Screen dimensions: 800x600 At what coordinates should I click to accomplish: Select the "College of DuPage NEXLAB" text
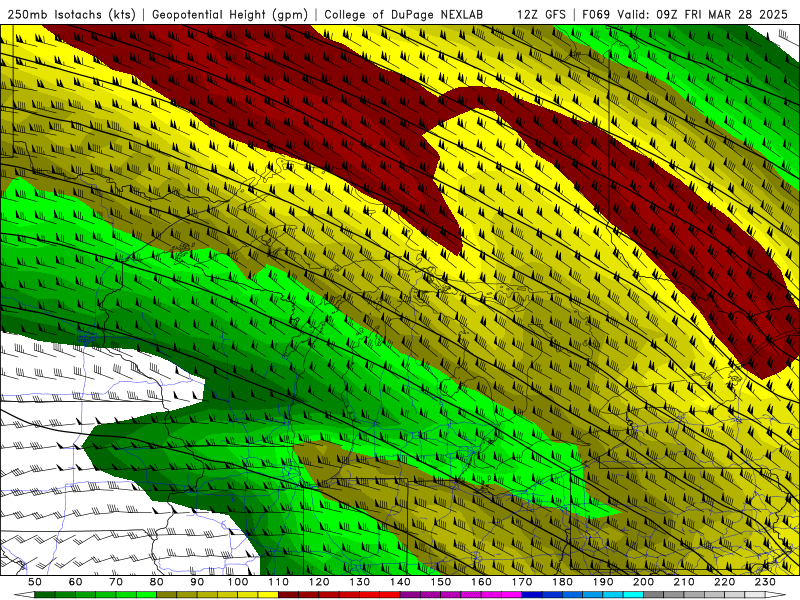[x=404, y=14]
